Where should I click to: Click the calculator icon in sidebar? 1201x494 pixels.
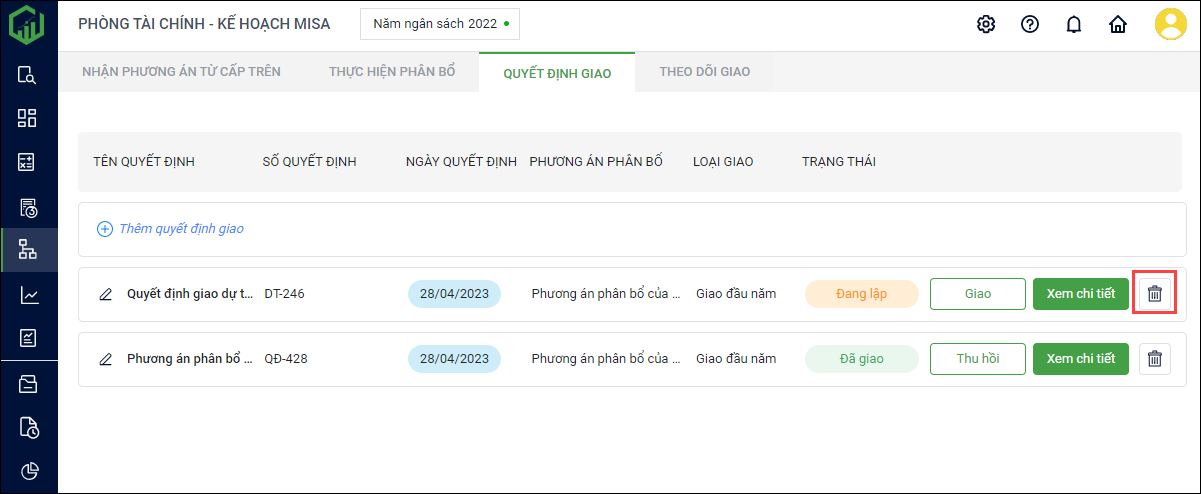(28, 162)
